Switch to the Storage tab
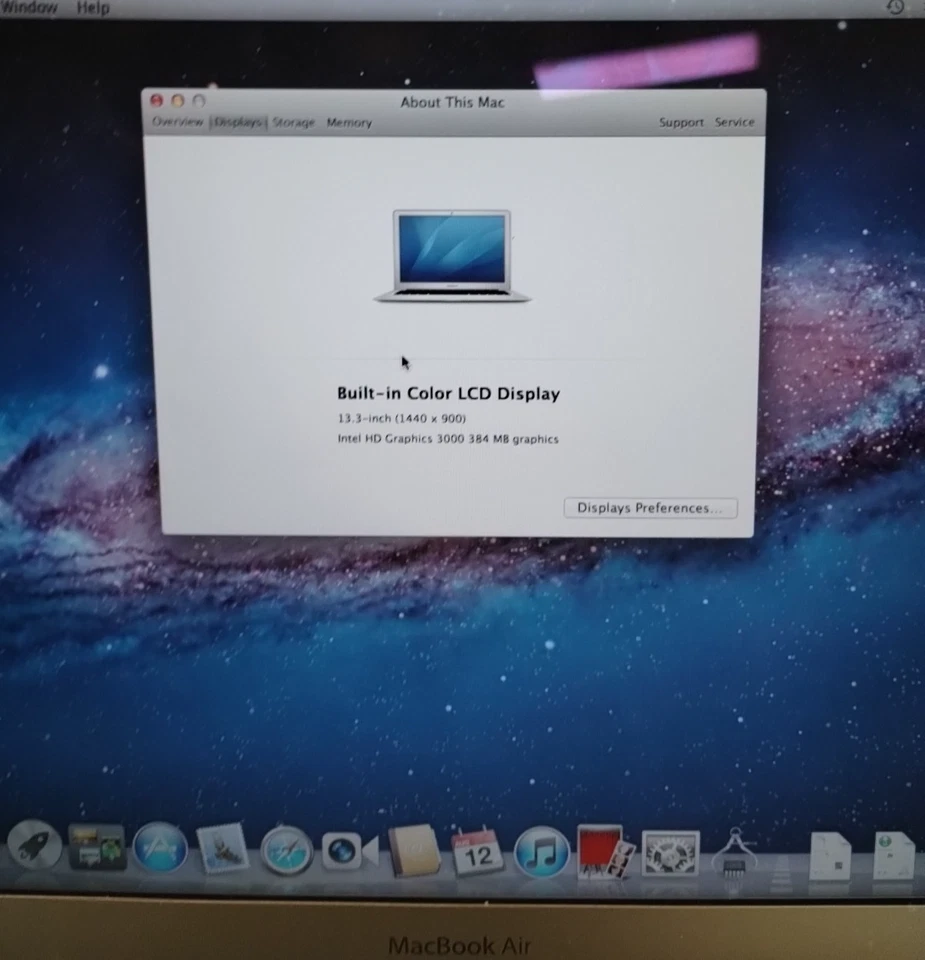 [292, 121]
